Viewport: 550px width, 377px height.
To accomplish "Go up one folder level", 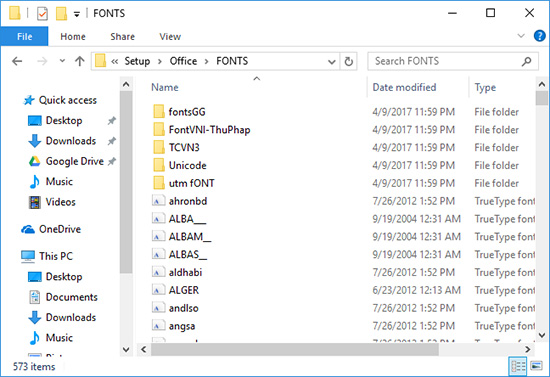I will 80,61.
